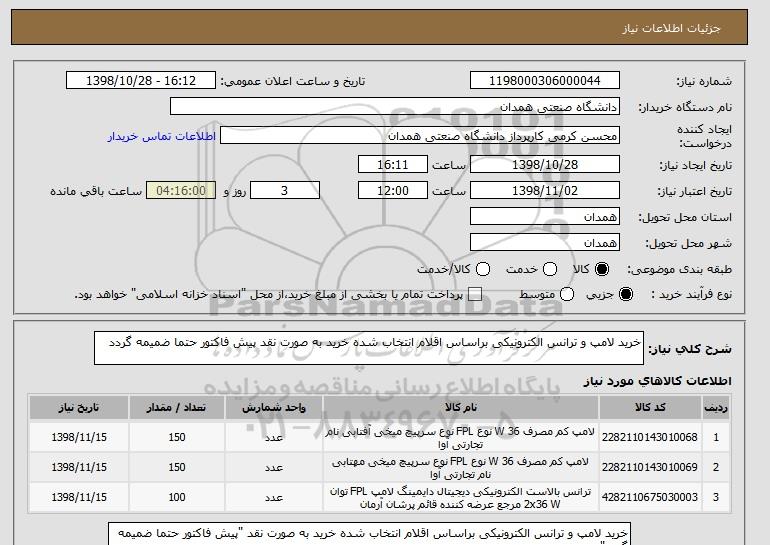Image resolution: width=770 pixels, height=545 pixels.
Task: Click the requester field محسن کرمی کارپرداز
Action: 420,136
